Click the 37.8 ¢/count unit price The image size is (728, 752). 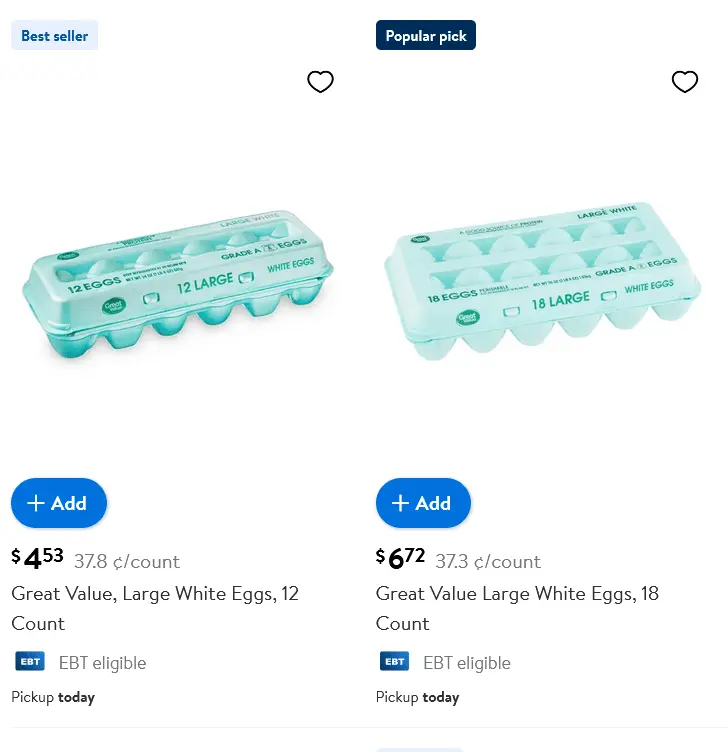[127, 562]
